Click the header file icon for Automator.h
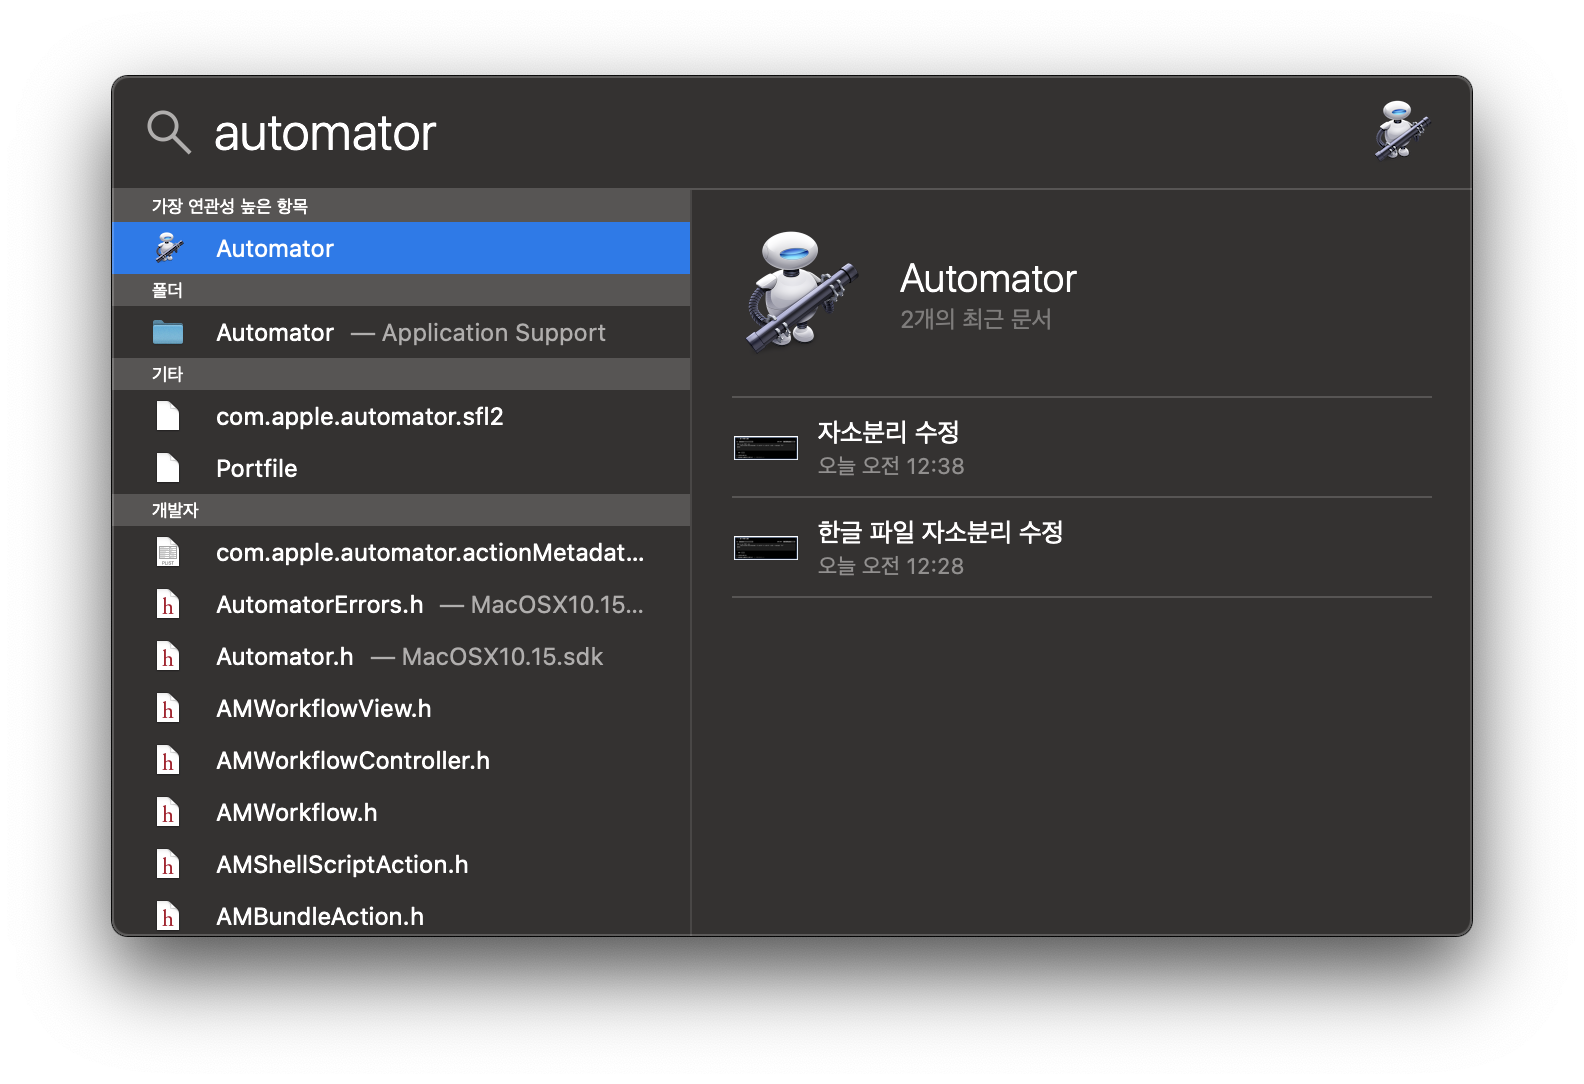 (168, 656)
